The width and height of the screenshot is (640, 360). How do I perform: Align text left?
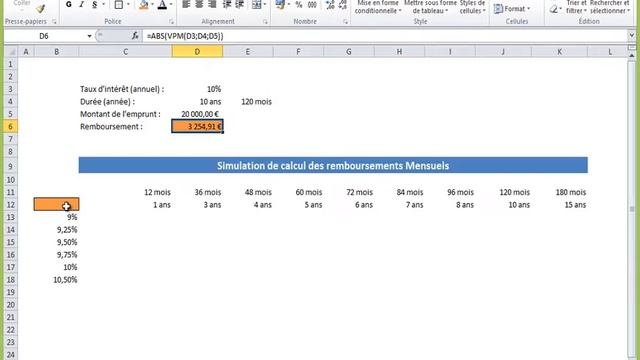(186, 4)
